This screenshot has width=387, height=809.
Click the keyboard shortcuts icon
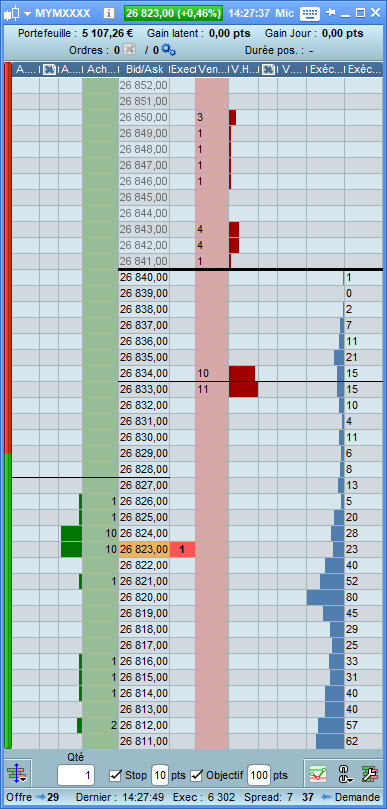click(x=310, y=13)
